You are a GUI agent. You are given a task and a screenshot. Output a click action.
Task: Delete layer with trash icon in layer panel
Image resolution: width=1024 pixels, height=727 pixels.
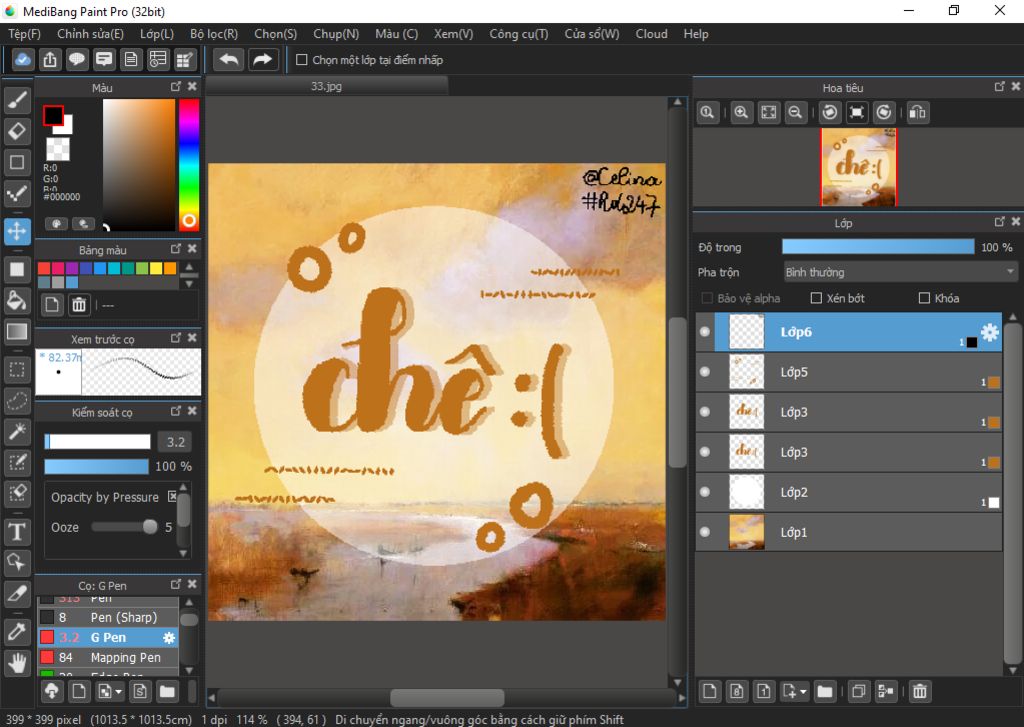tap(920, 691)
